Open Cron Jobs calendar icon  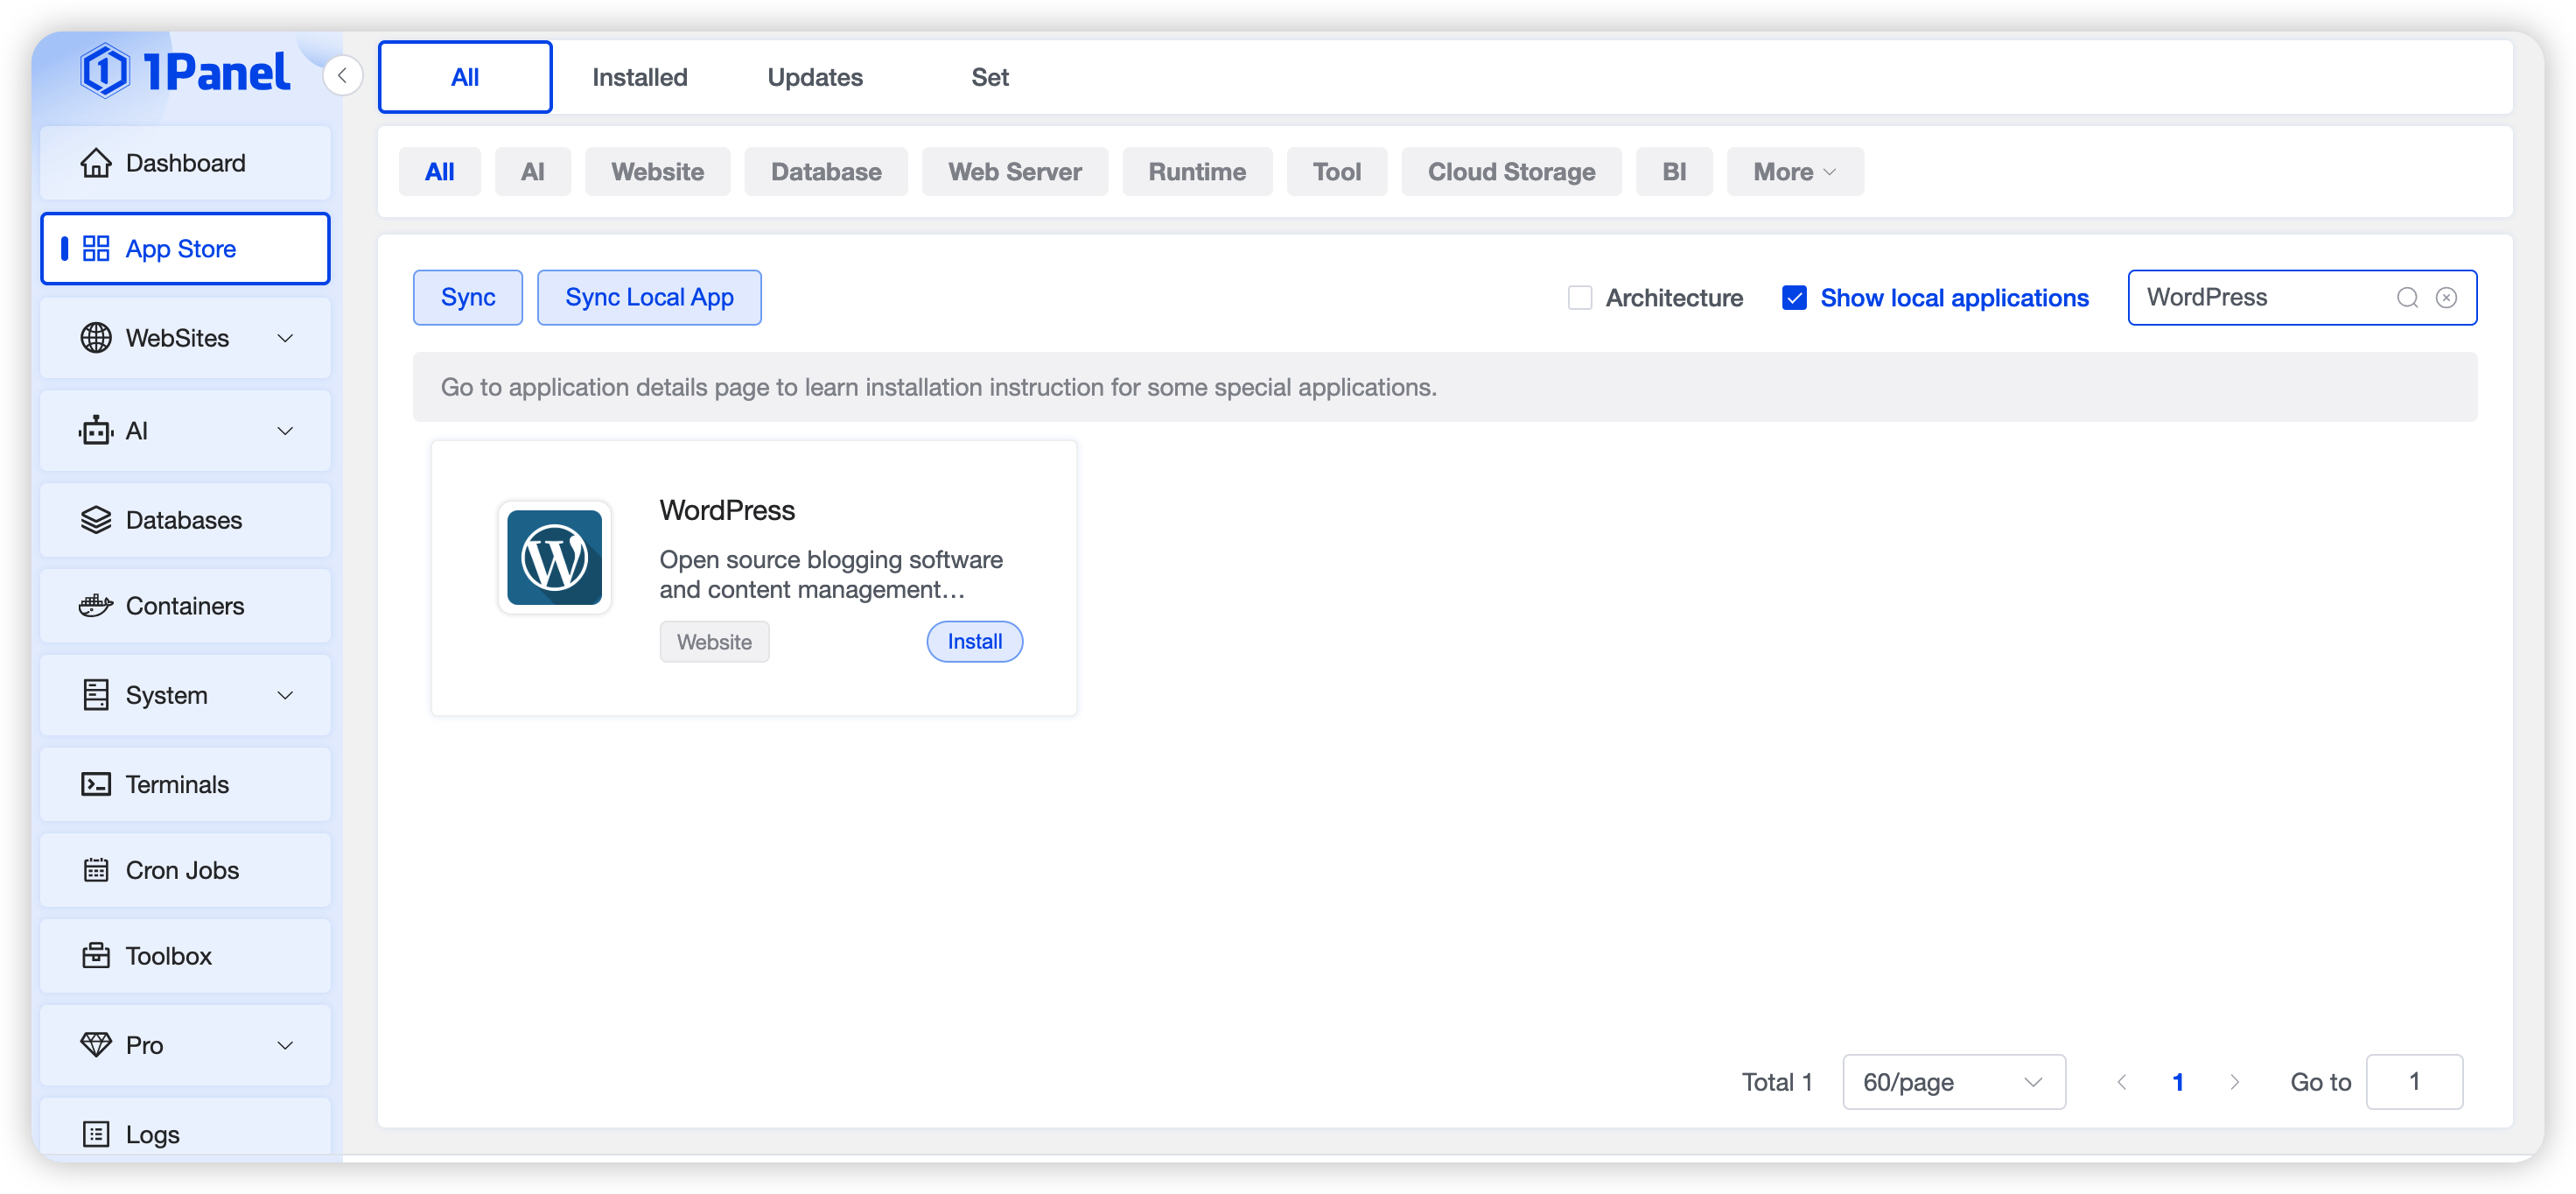96,870
